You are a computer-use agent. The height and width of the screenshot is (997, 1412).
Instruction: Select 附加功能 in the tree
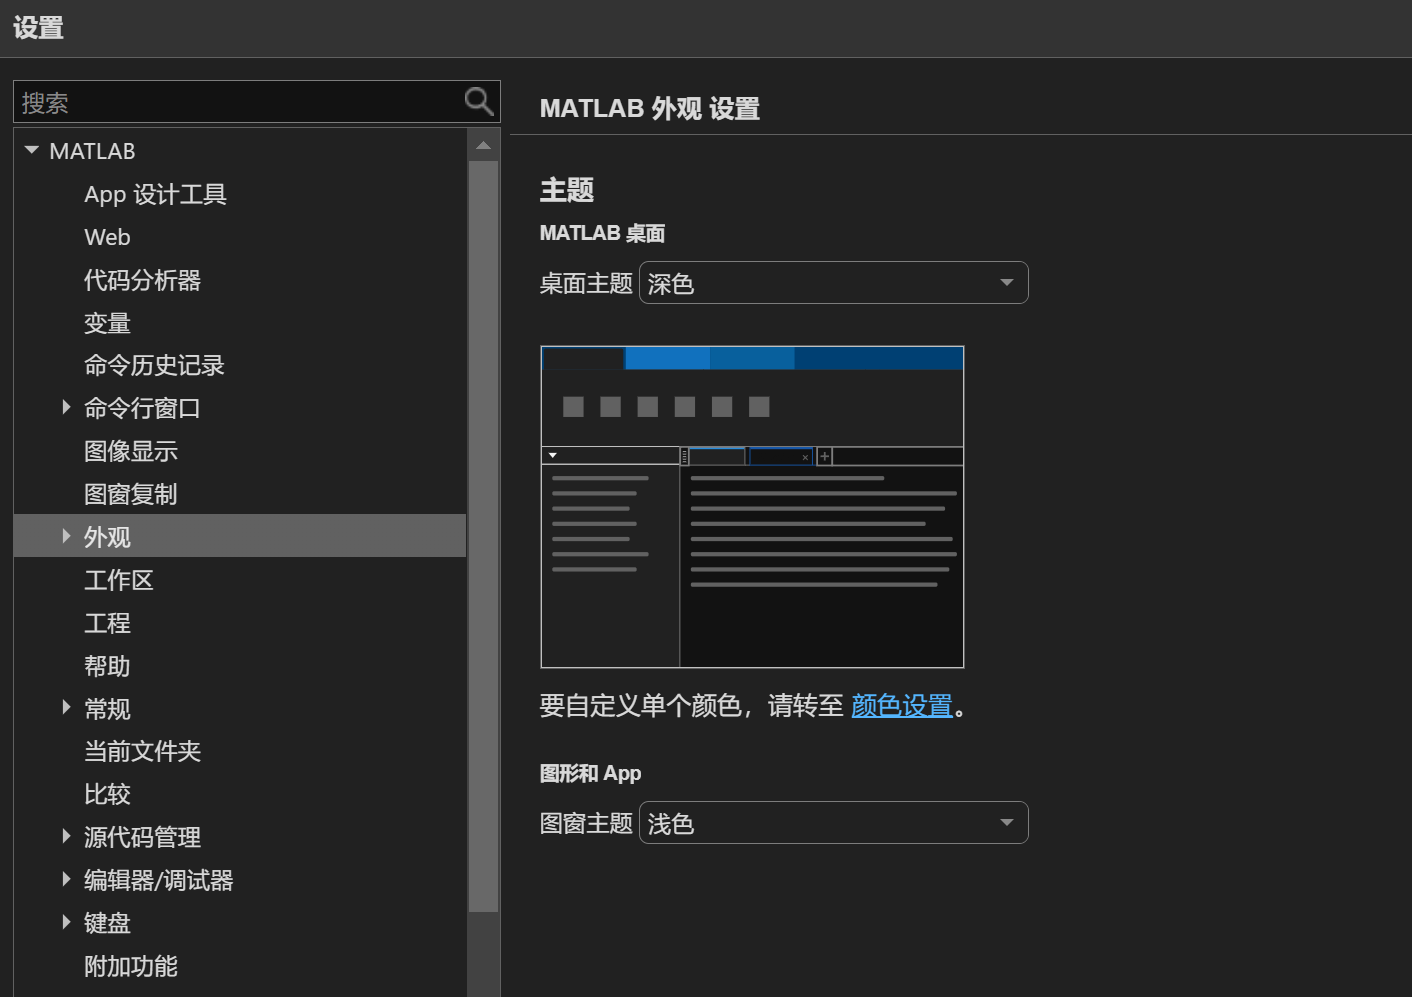pos(131,966)
